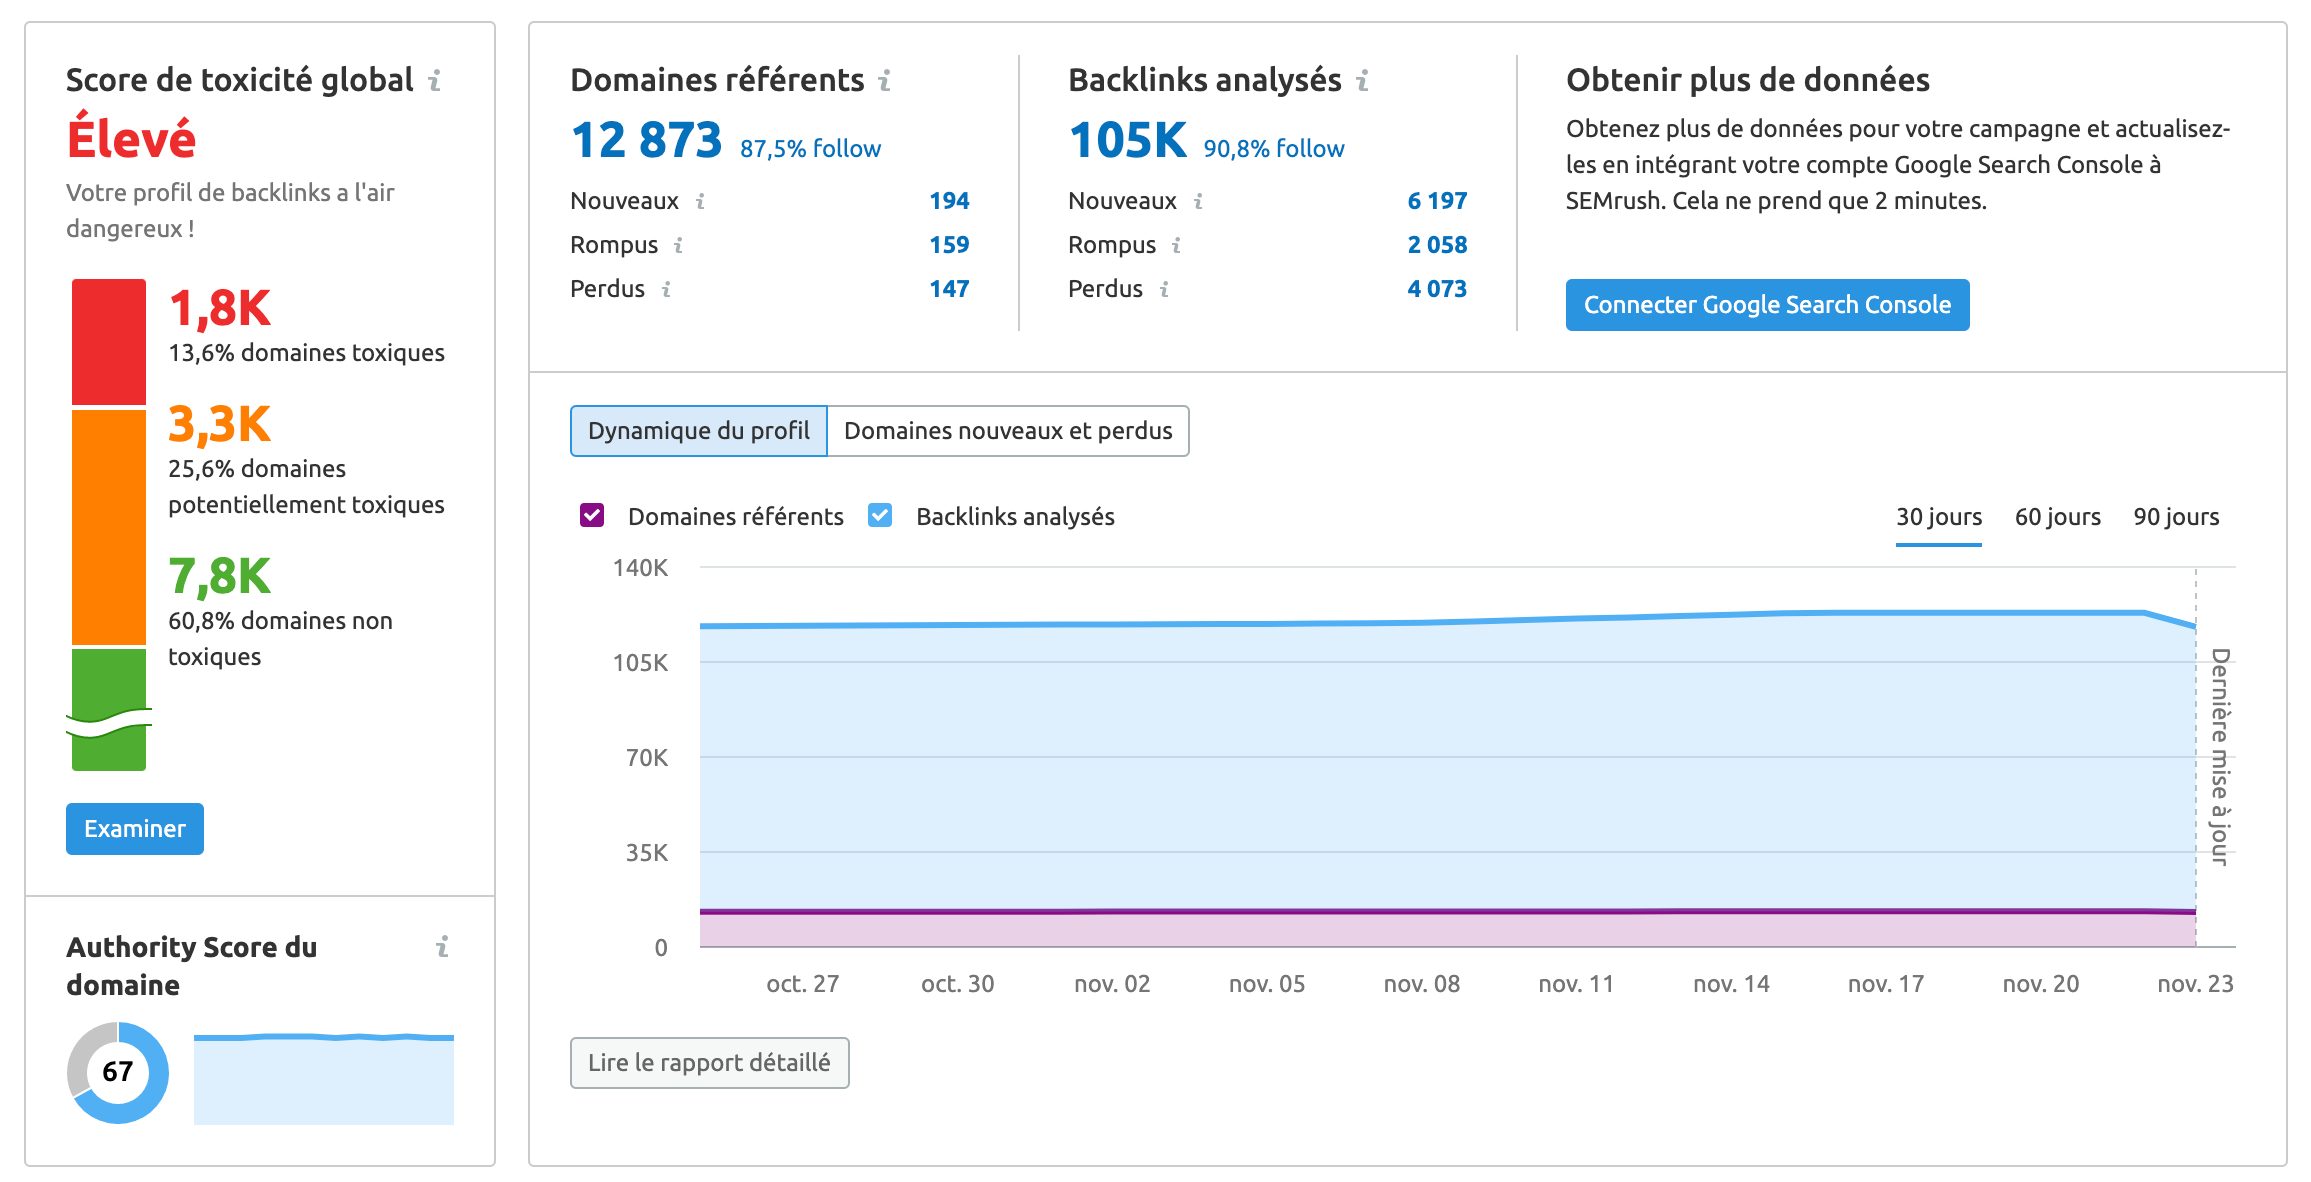Open info icon for Backlinks Perdus row
This screenshot has height=1182, width=2311.
1164,290
